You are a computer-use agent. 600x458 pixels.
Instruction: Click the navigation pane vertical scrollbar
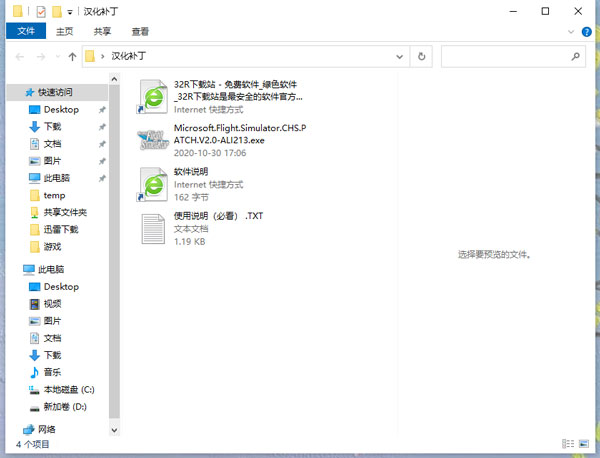click(113, 250)
